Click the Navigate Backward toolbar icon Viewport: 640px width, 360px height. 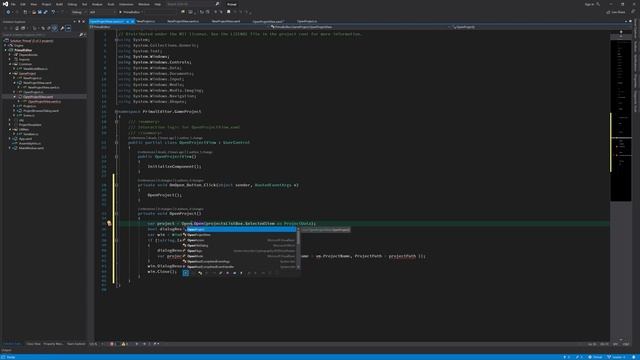pyautogui.click(x=8, y=12)
